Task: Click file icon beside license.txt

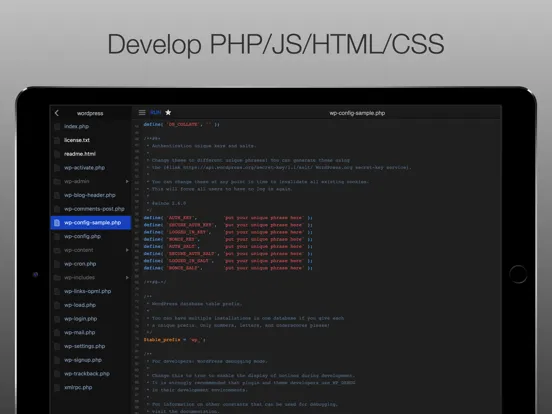Action: 57,140
